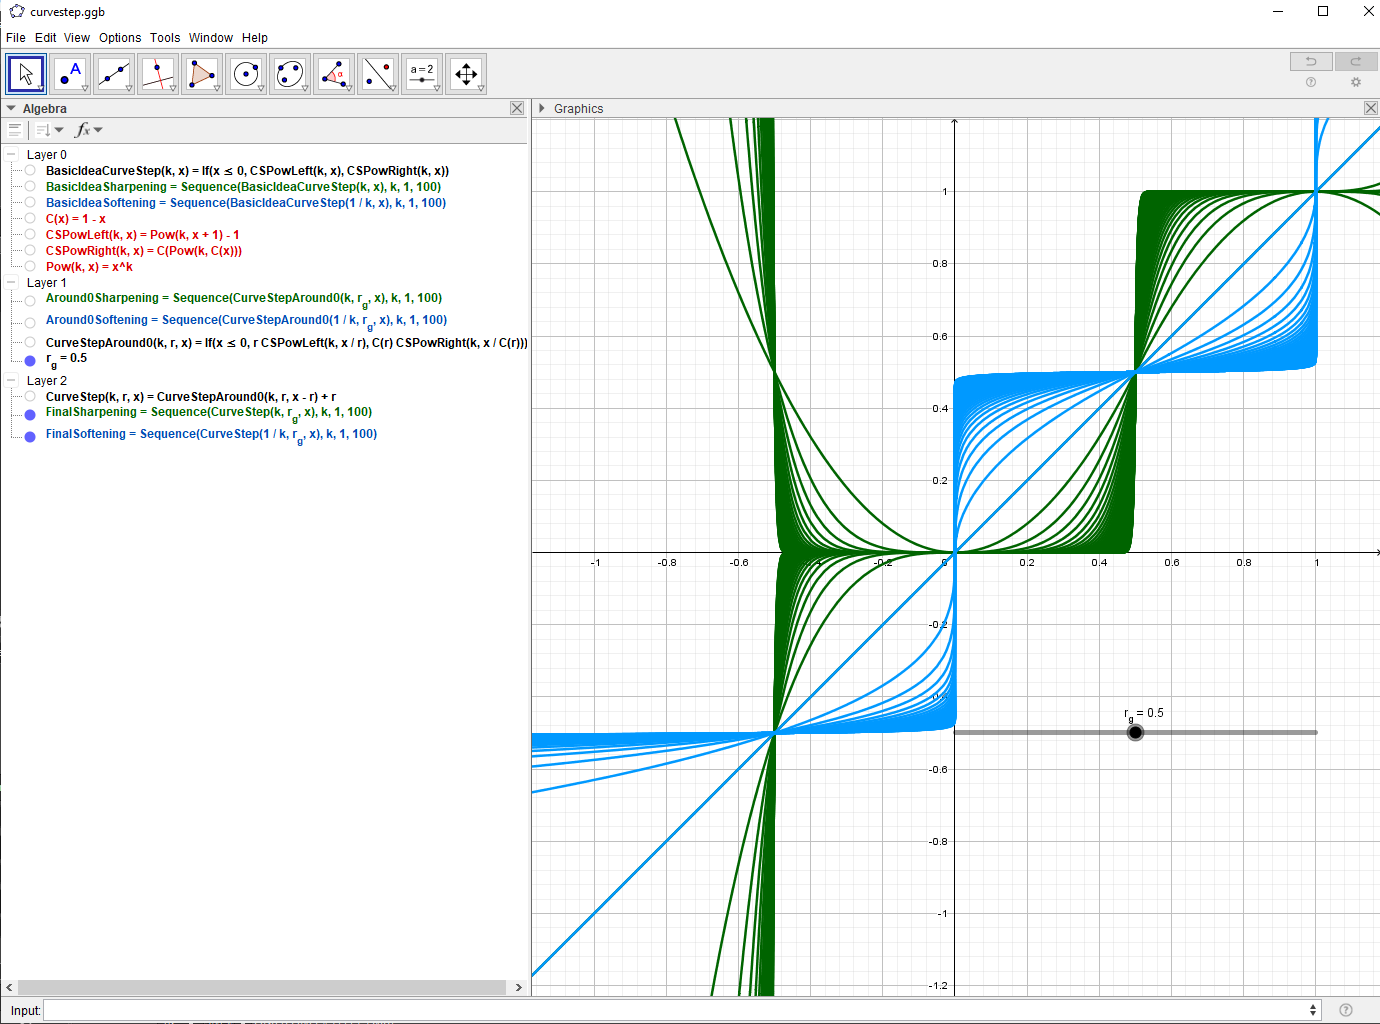The height and width of the screenshot is (1024, 1380).
Task: Open the Algebra fx description dropdown
Action: pyautogui.click(x=89, y=130)
